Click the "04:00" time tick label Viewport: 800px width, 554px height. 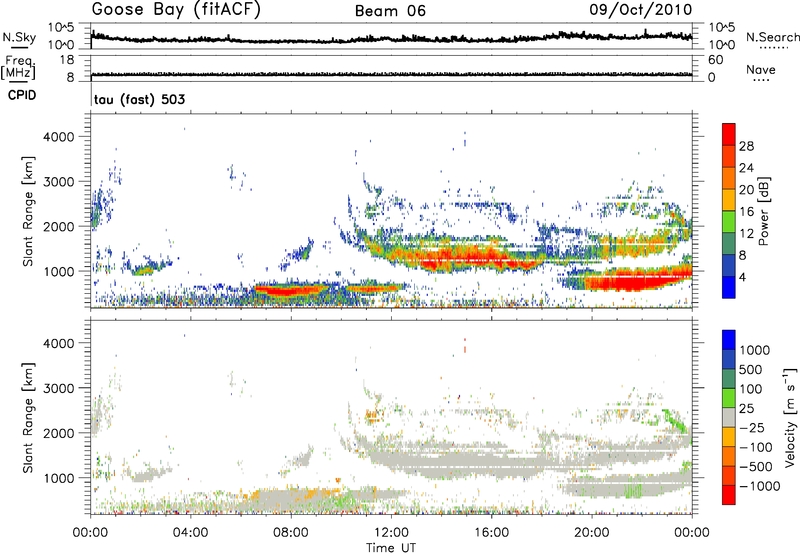tap(190, 533)
